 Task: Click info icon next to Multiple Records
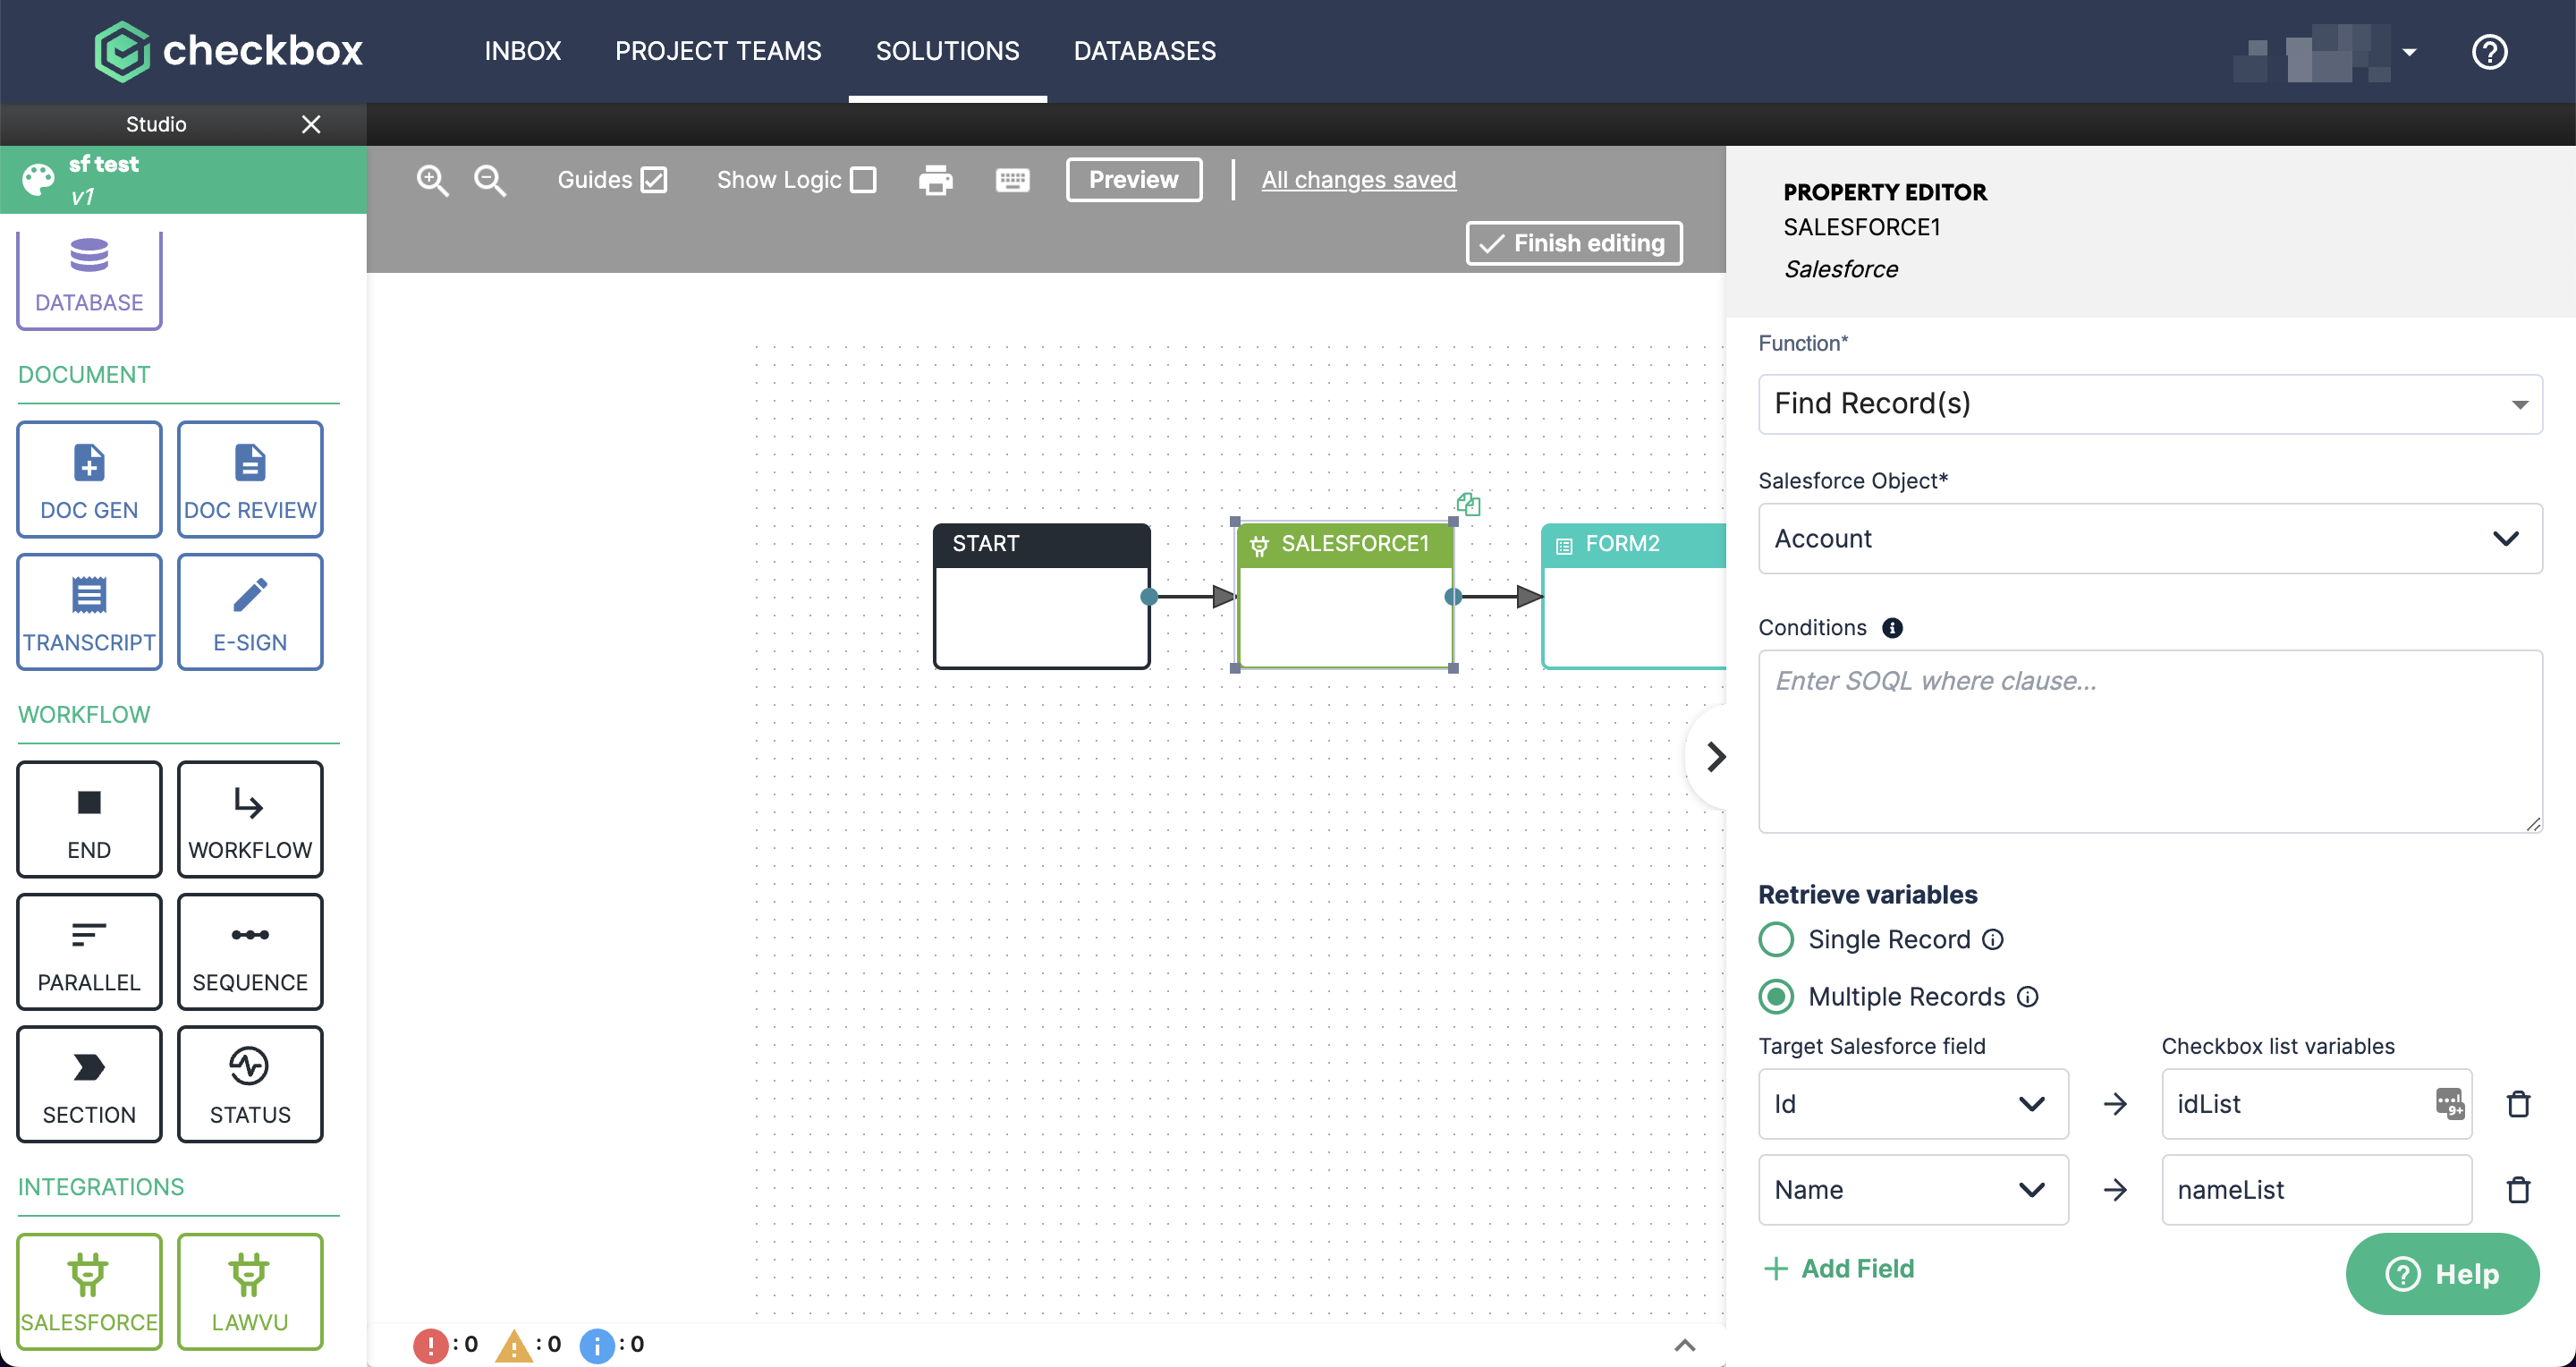(2028, 997)
